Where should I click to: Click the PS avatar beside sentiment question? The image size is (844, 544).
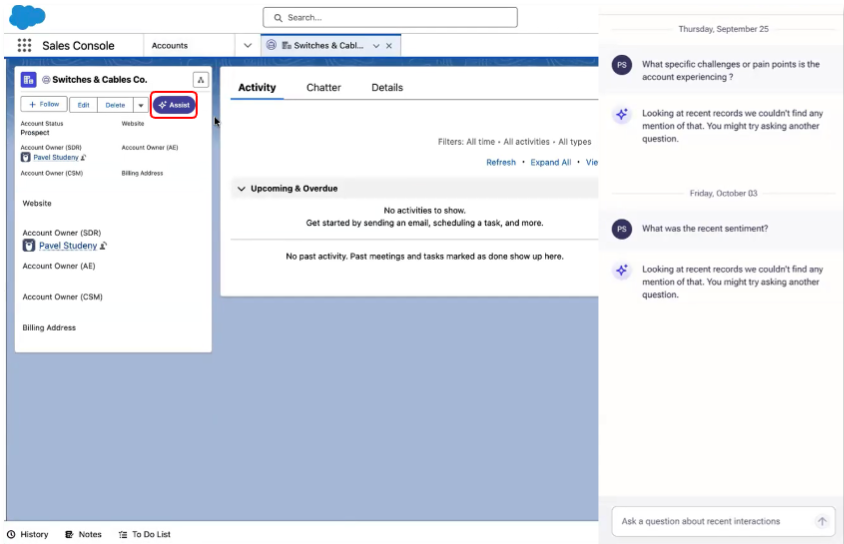(x=622, y=229)
